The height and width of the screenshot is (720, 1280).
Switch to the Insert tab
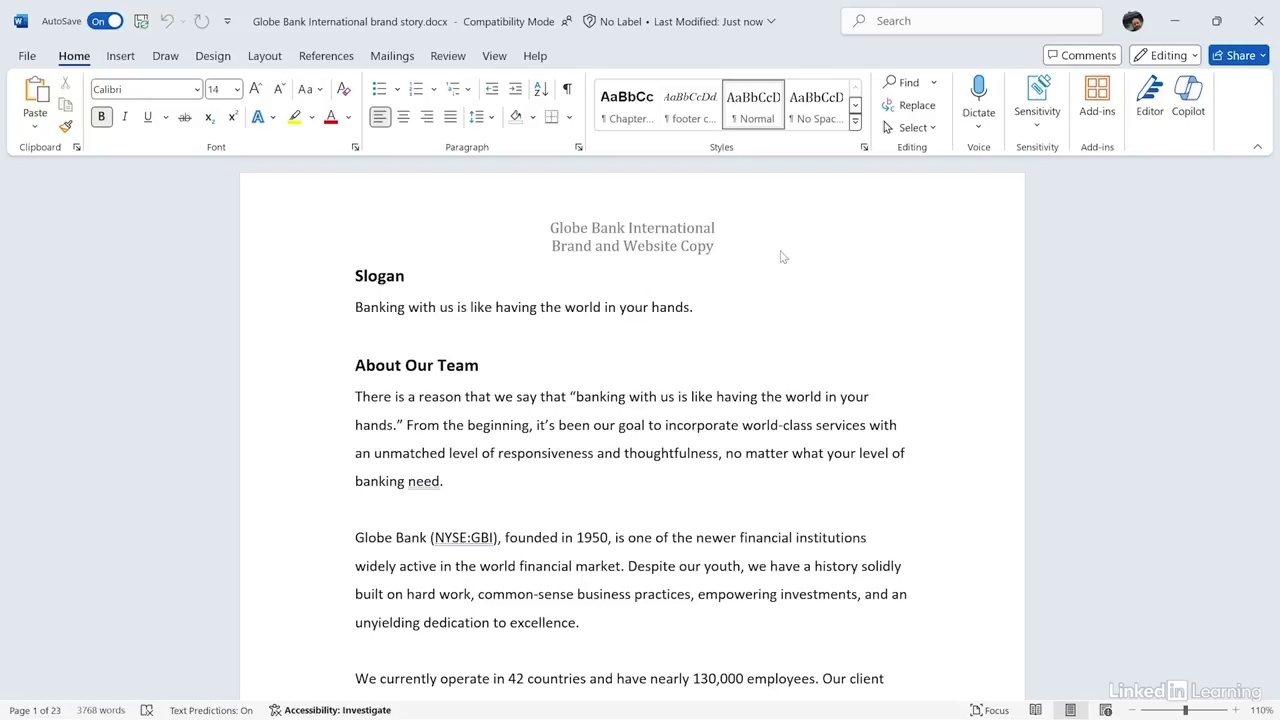tap(120, 56)
